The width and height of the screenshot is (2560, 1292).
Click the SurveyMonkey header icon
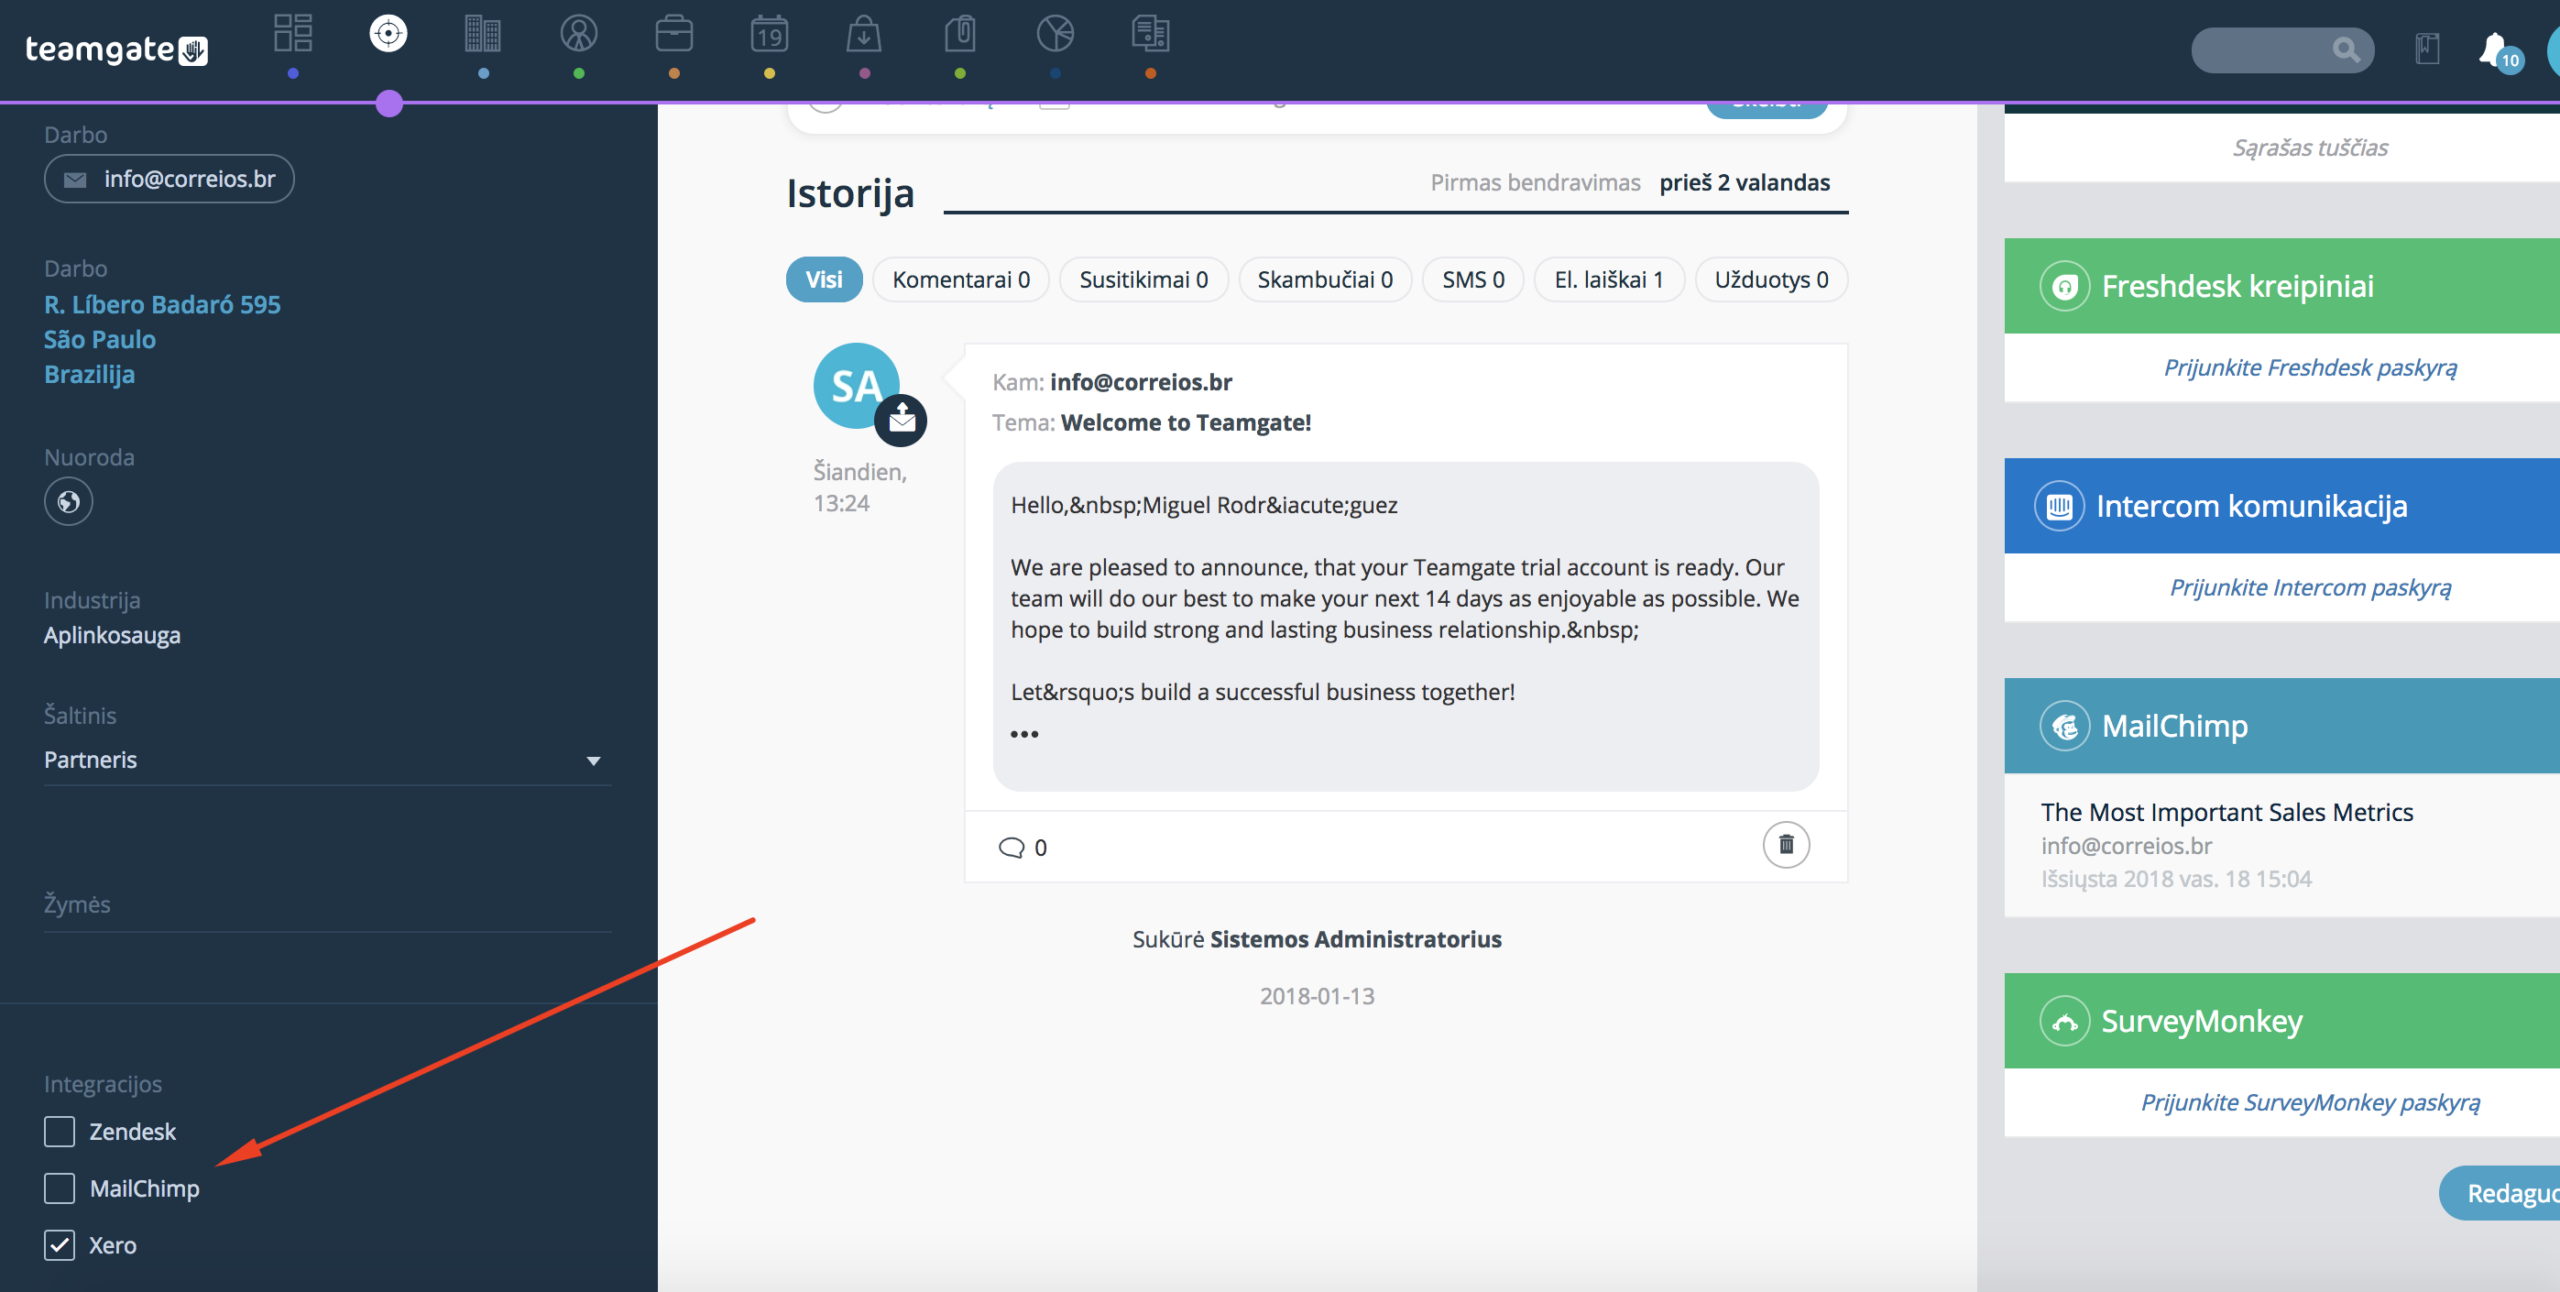point(2064,1022)
